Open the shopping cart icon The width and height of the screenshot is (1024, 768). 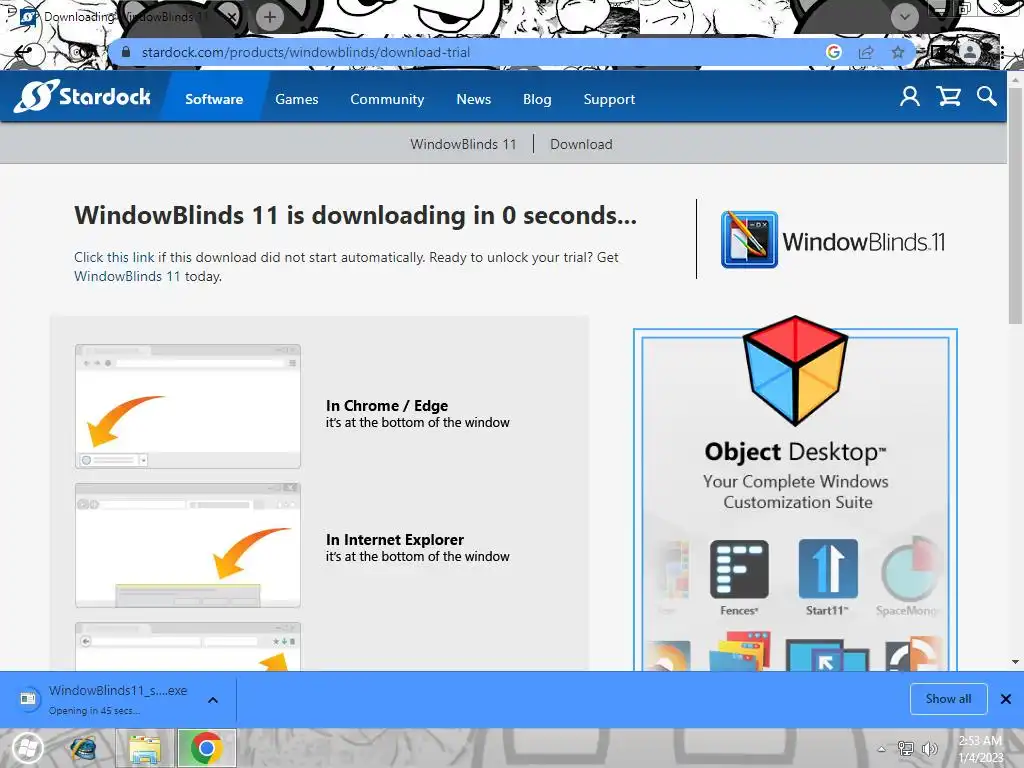[x=948, y=97]
